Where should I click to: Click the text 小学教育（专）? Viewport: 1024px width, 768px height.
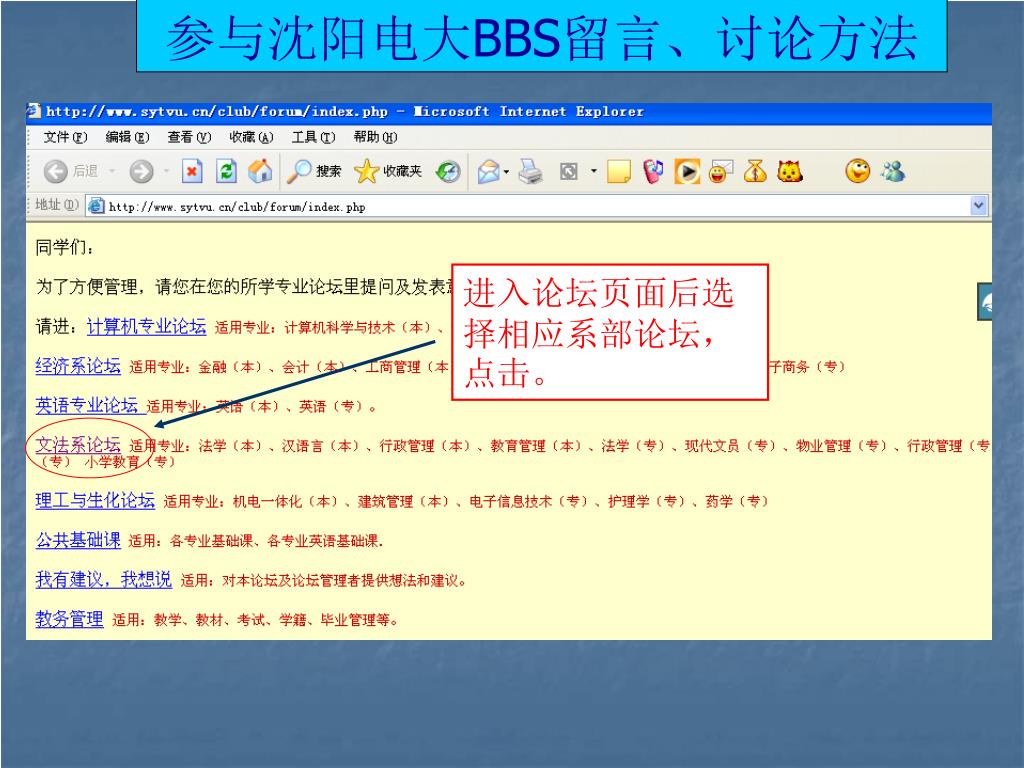click(x=131, y=462)
